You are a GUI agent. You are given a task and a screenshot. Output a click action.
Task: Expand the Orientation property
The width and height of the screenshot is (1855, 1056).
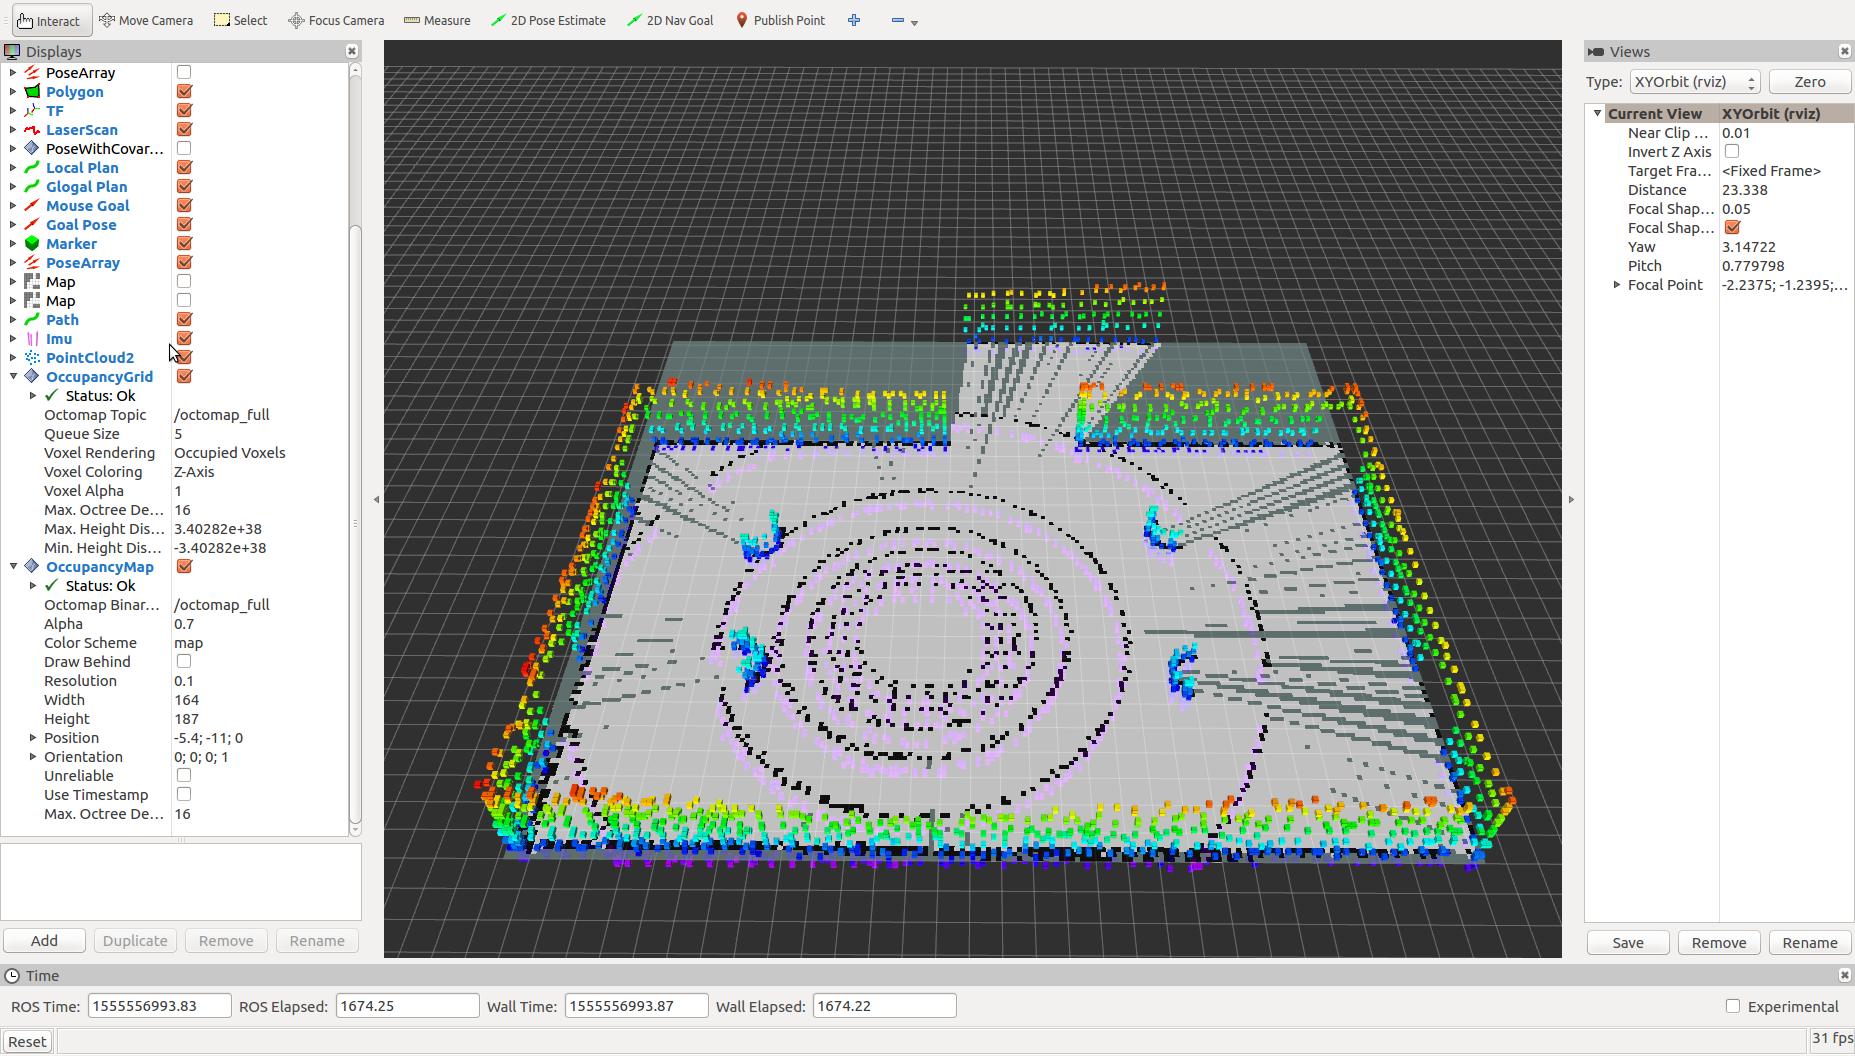point(33,756)
